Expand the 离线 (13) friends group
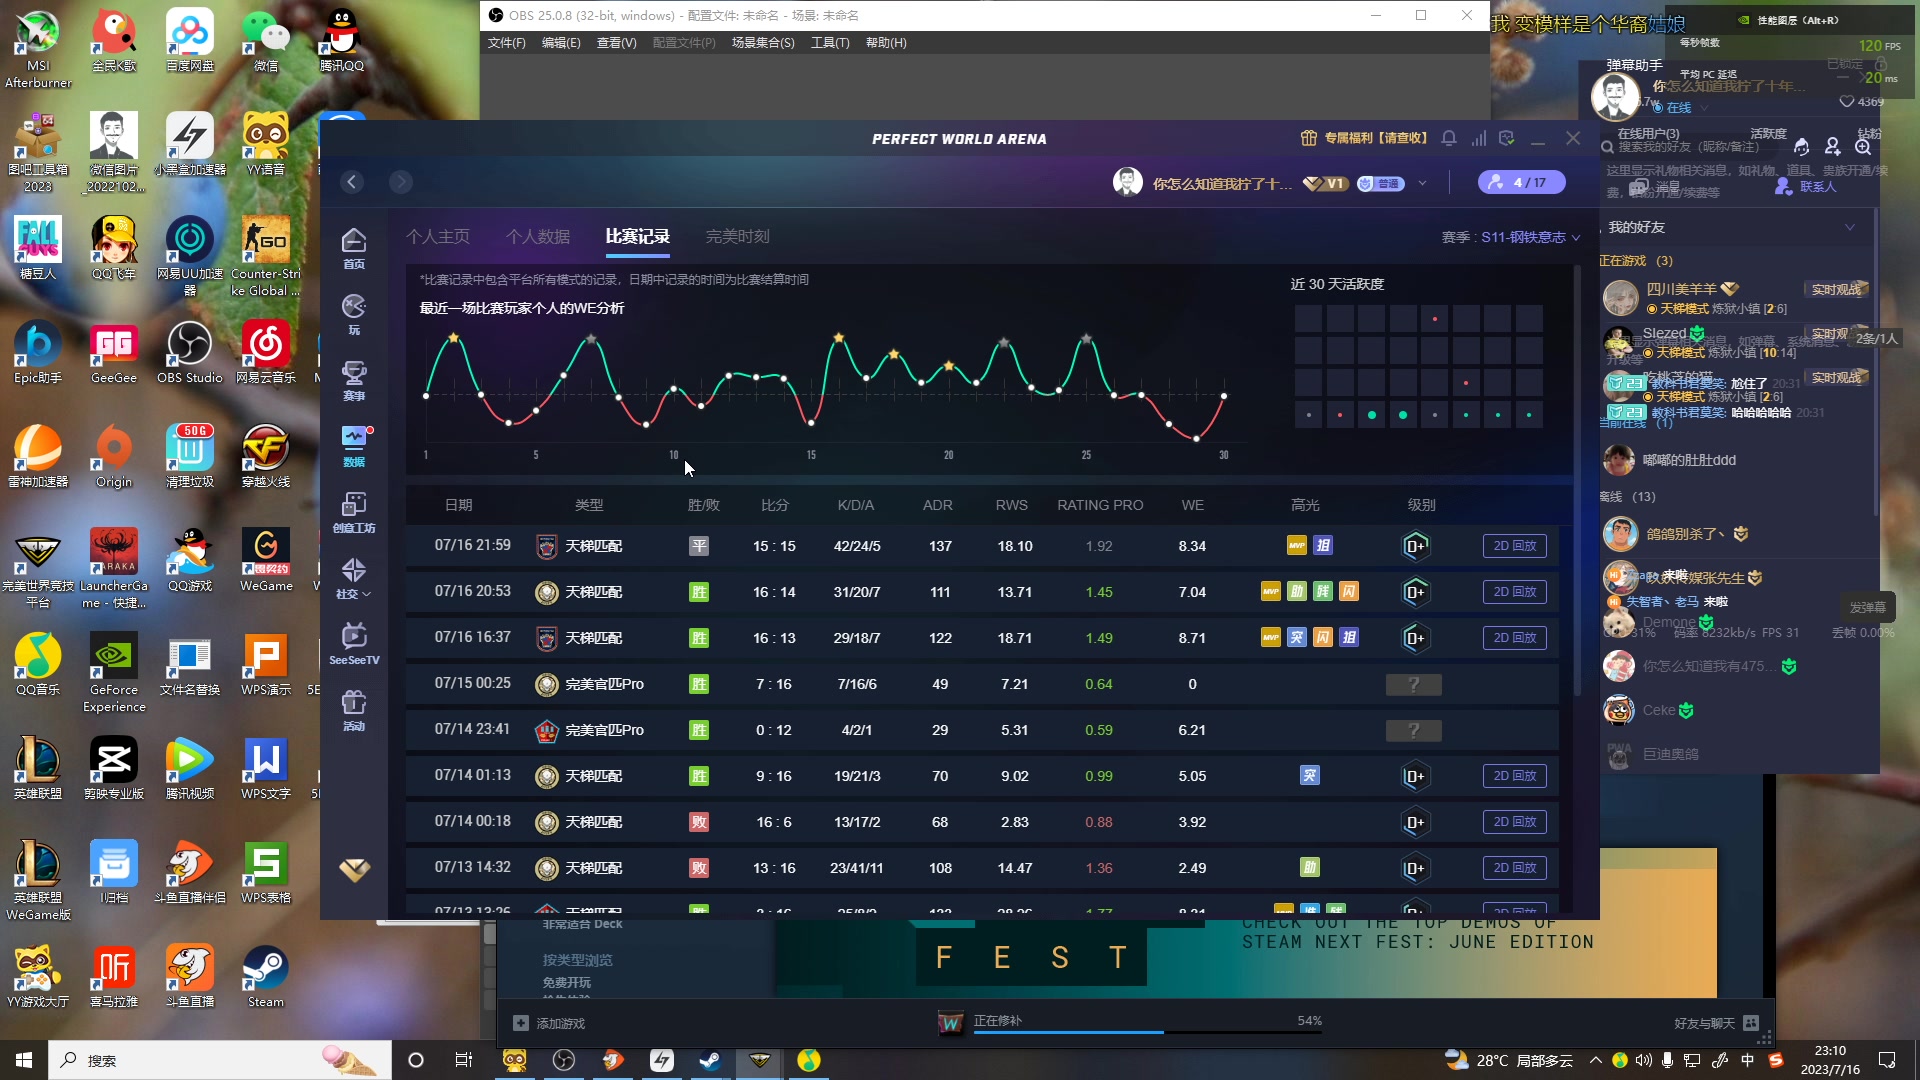The image size is (1920, 1080). (1627, 496)
